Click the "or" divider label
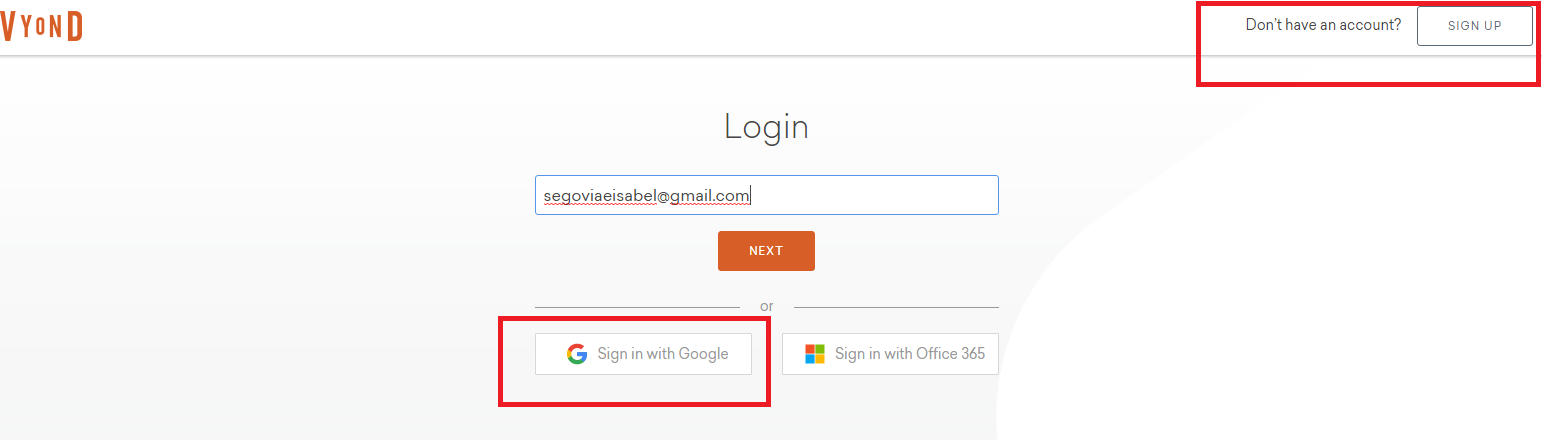Image resolution: width=1542 pixels, height=440 pixels. click(766, 306)
